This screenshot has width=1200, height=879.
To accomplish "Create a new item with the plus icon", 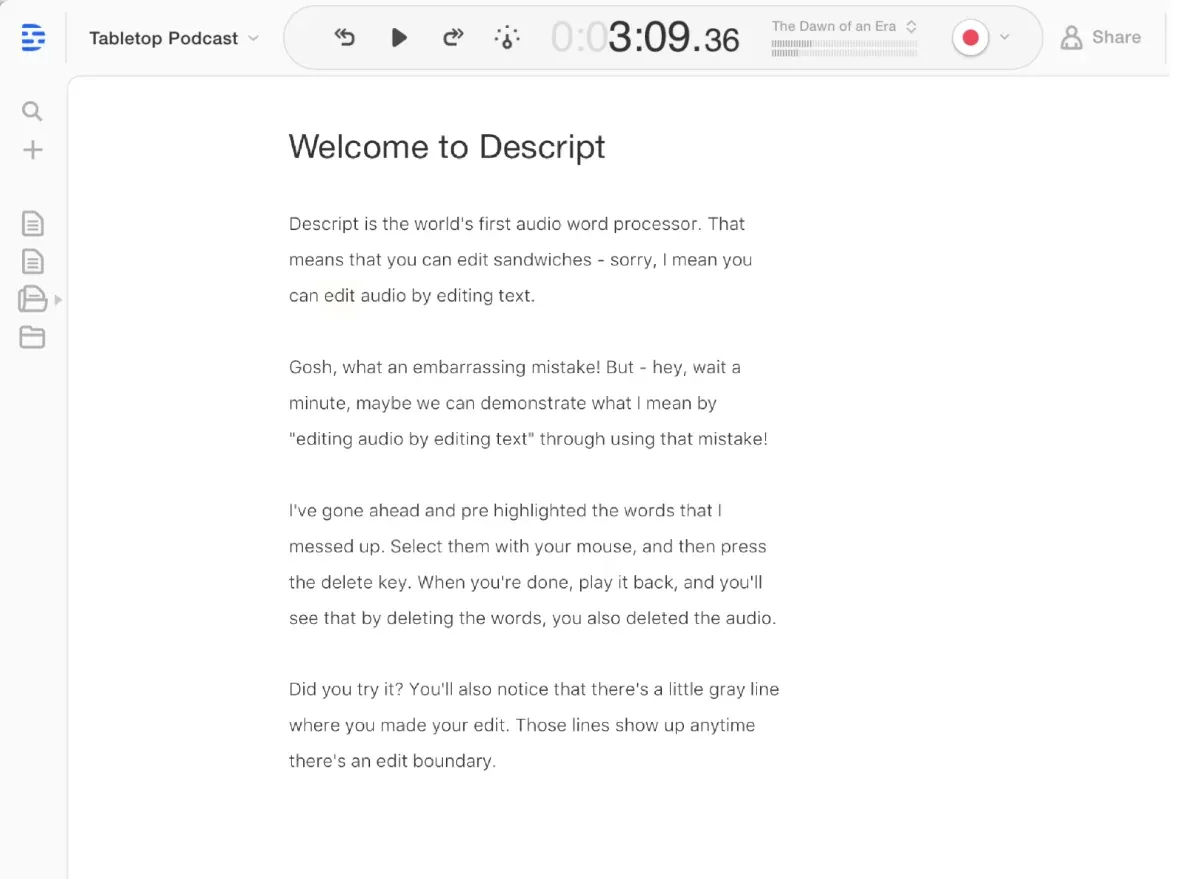I will pos(32,148).
